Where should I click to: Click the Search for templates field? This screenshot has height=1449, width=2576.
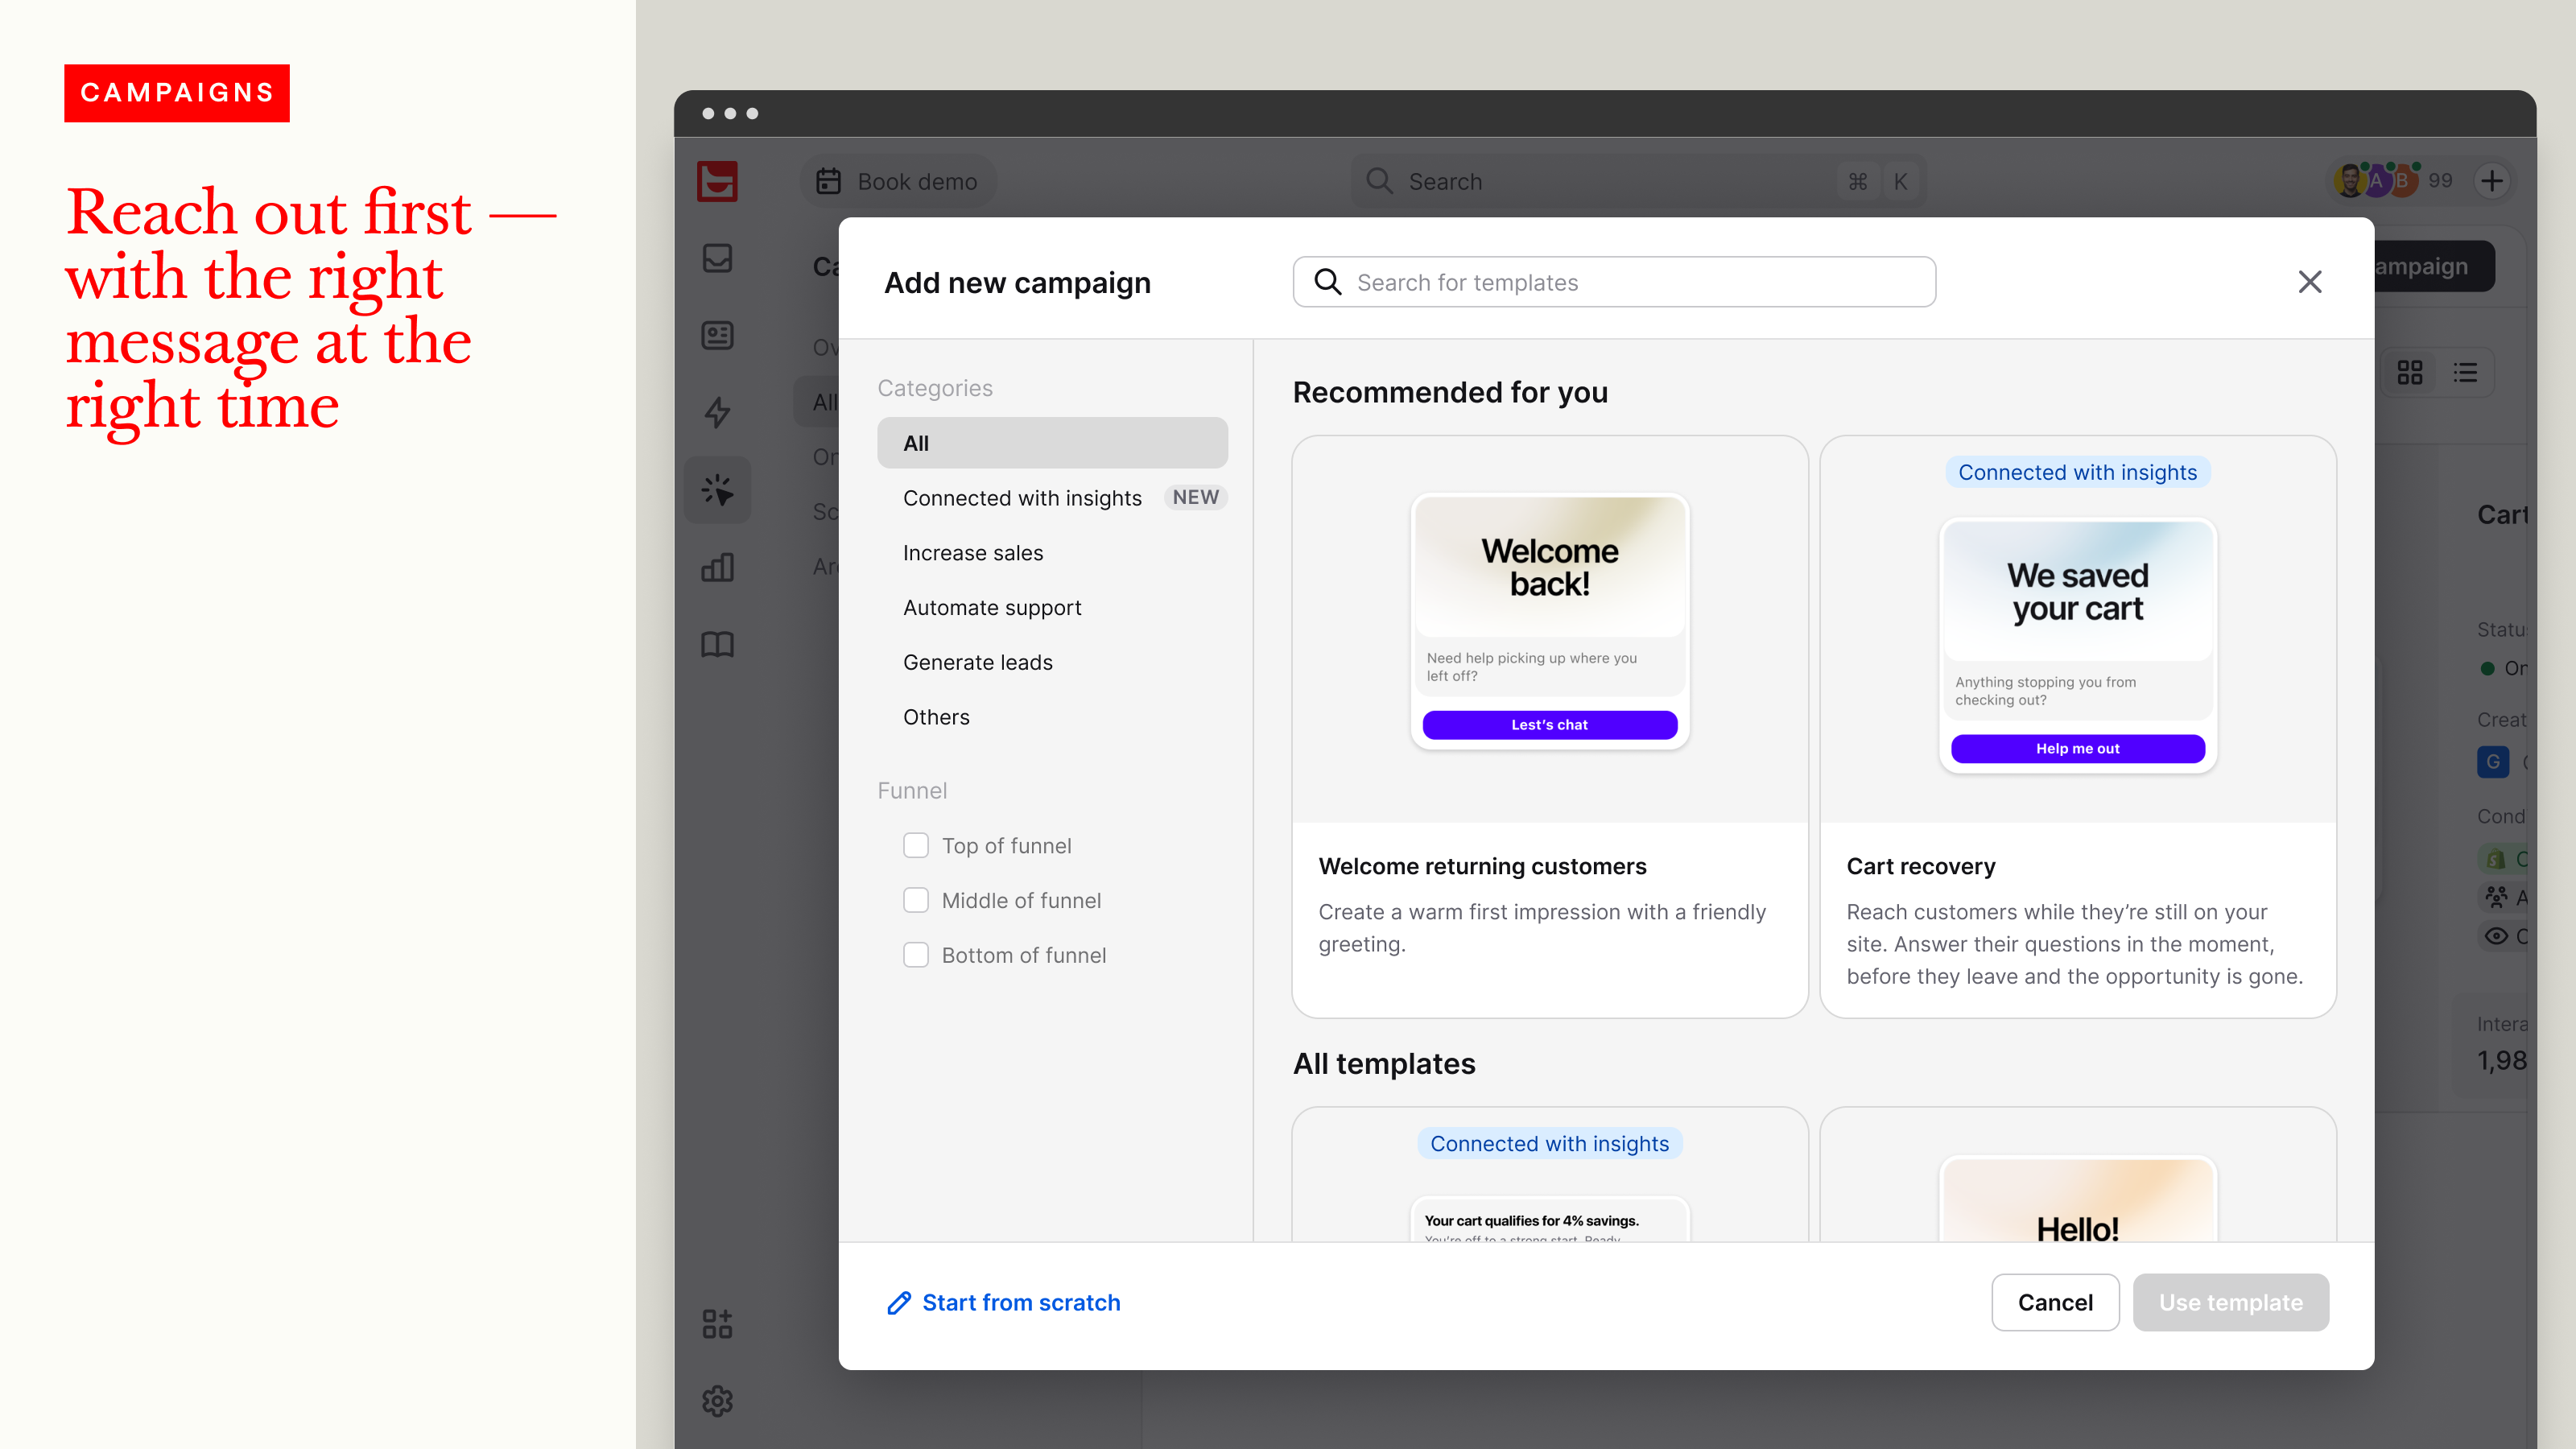pyautogui.click(x=1614, y=282)
